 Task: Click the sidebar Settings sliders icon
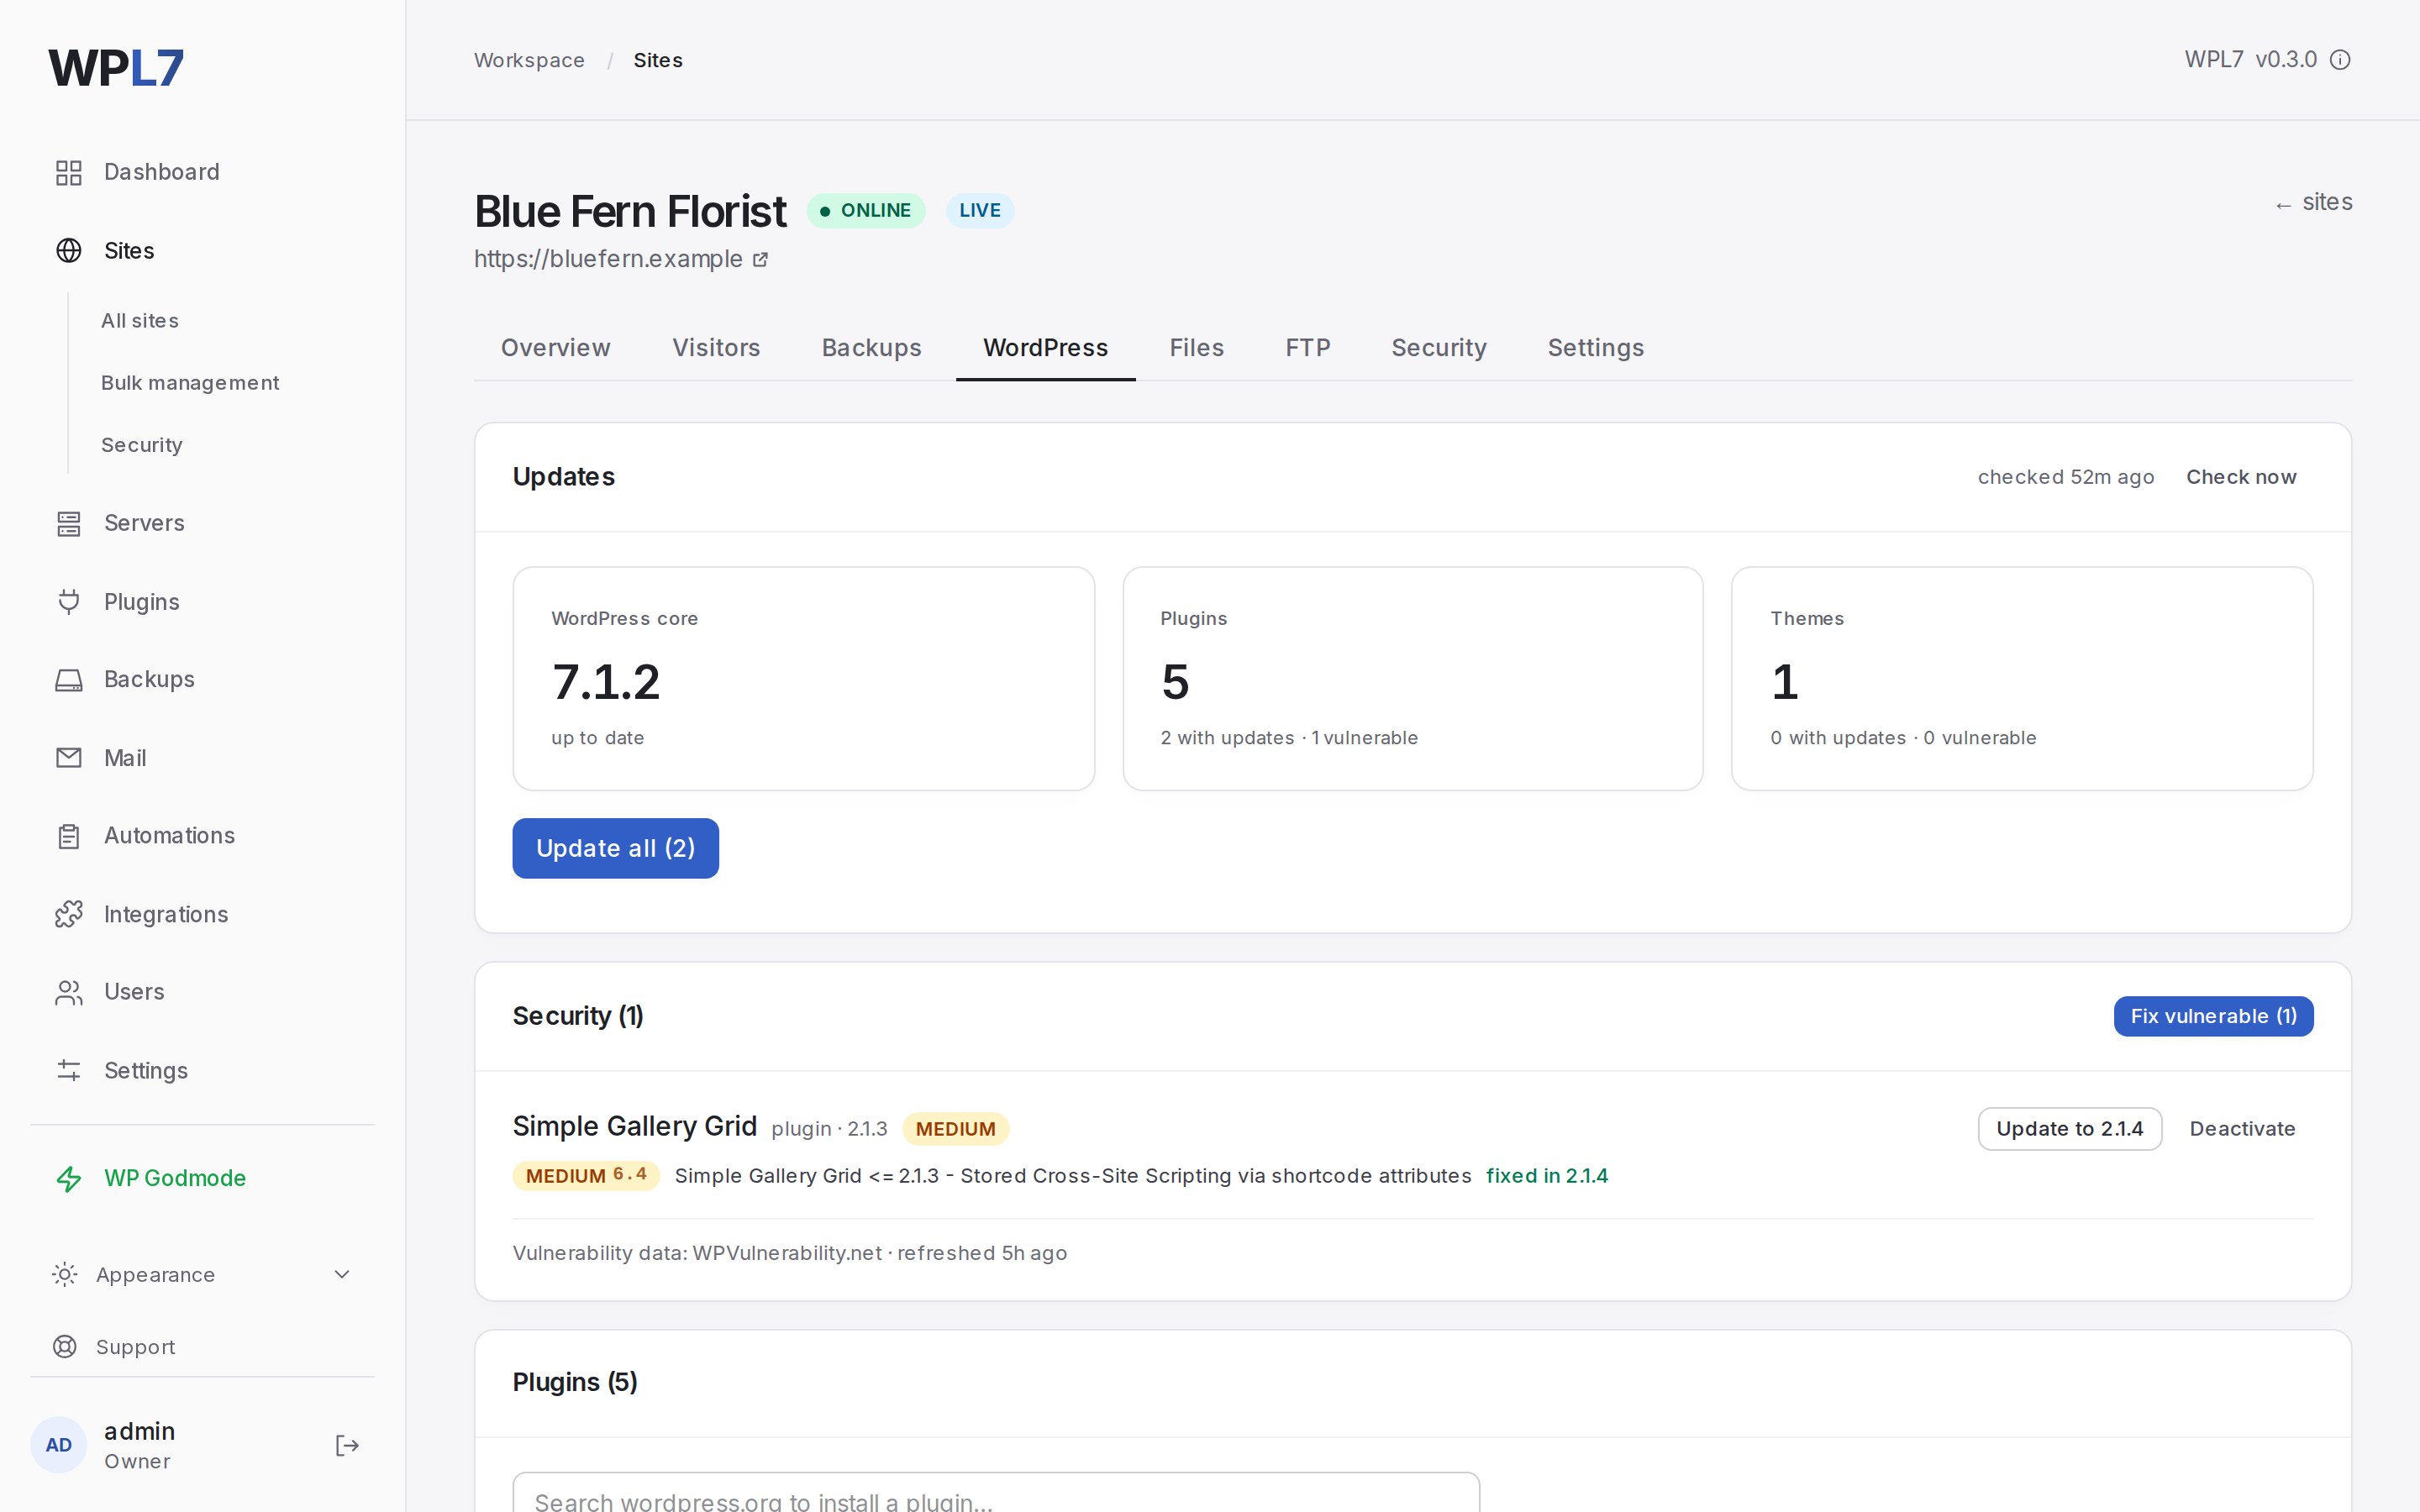[x=68, y=1070]
